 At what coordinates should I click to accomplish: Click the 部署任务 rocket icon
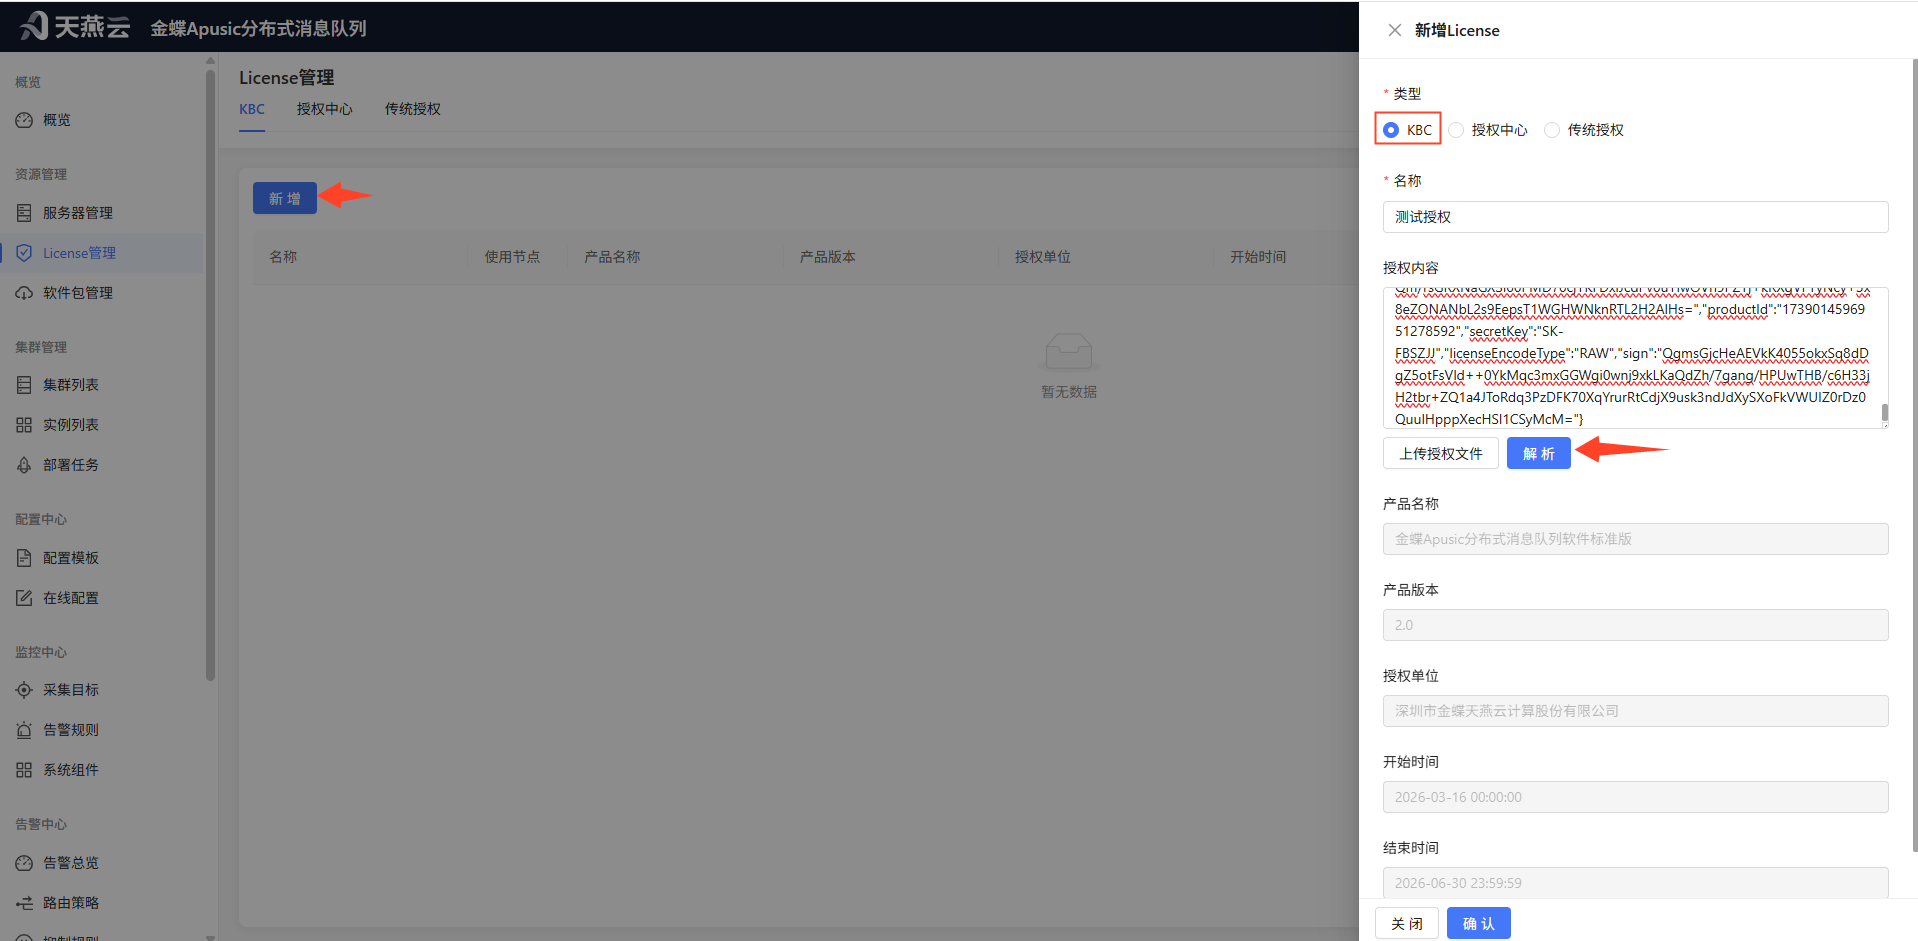[x=24, y=465]
